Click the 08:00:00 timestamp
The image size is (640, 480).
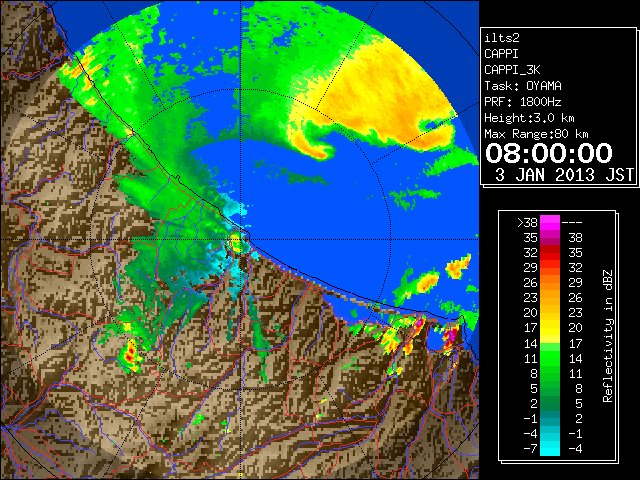click(549, 153)
